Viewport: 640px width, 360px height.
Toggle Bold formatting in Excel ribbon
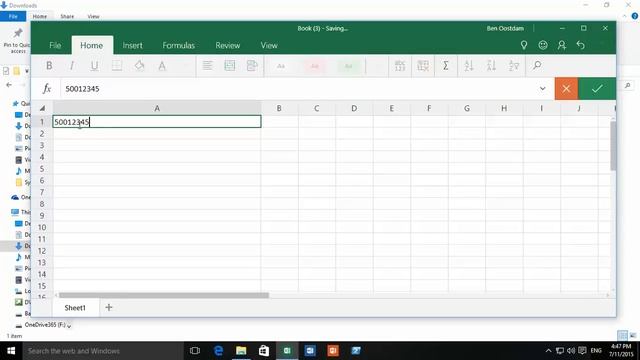tap(49, 66)
